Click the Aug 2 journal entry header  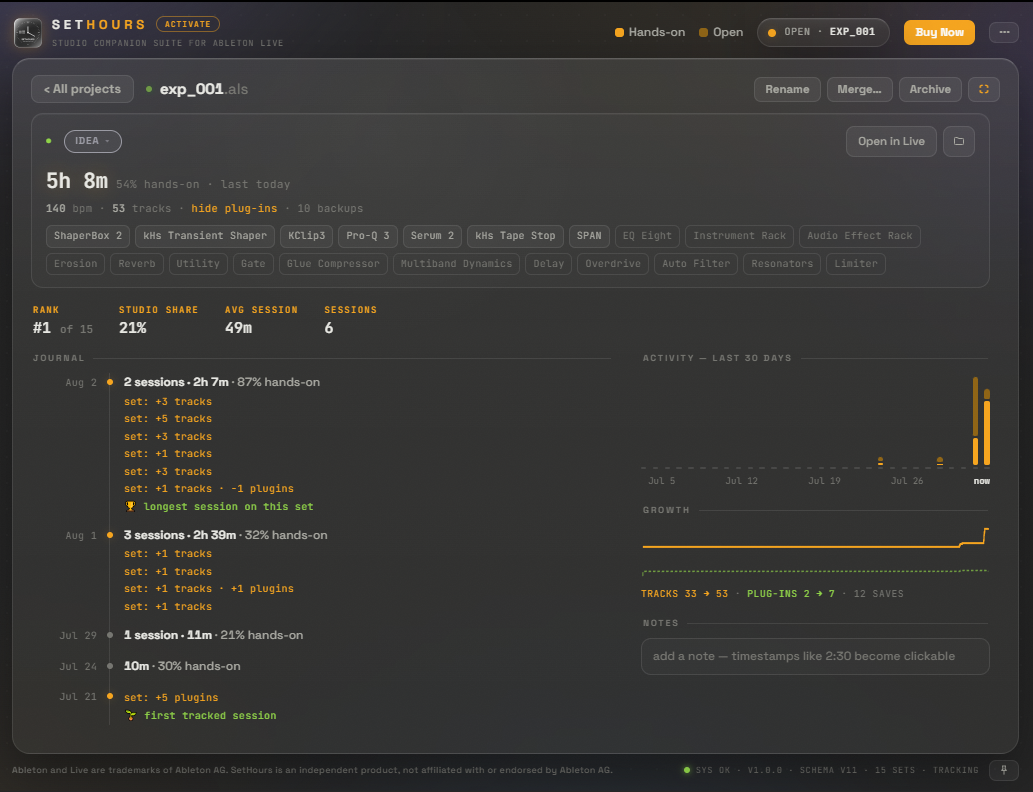pyautogui.click(x=221, y=382)
